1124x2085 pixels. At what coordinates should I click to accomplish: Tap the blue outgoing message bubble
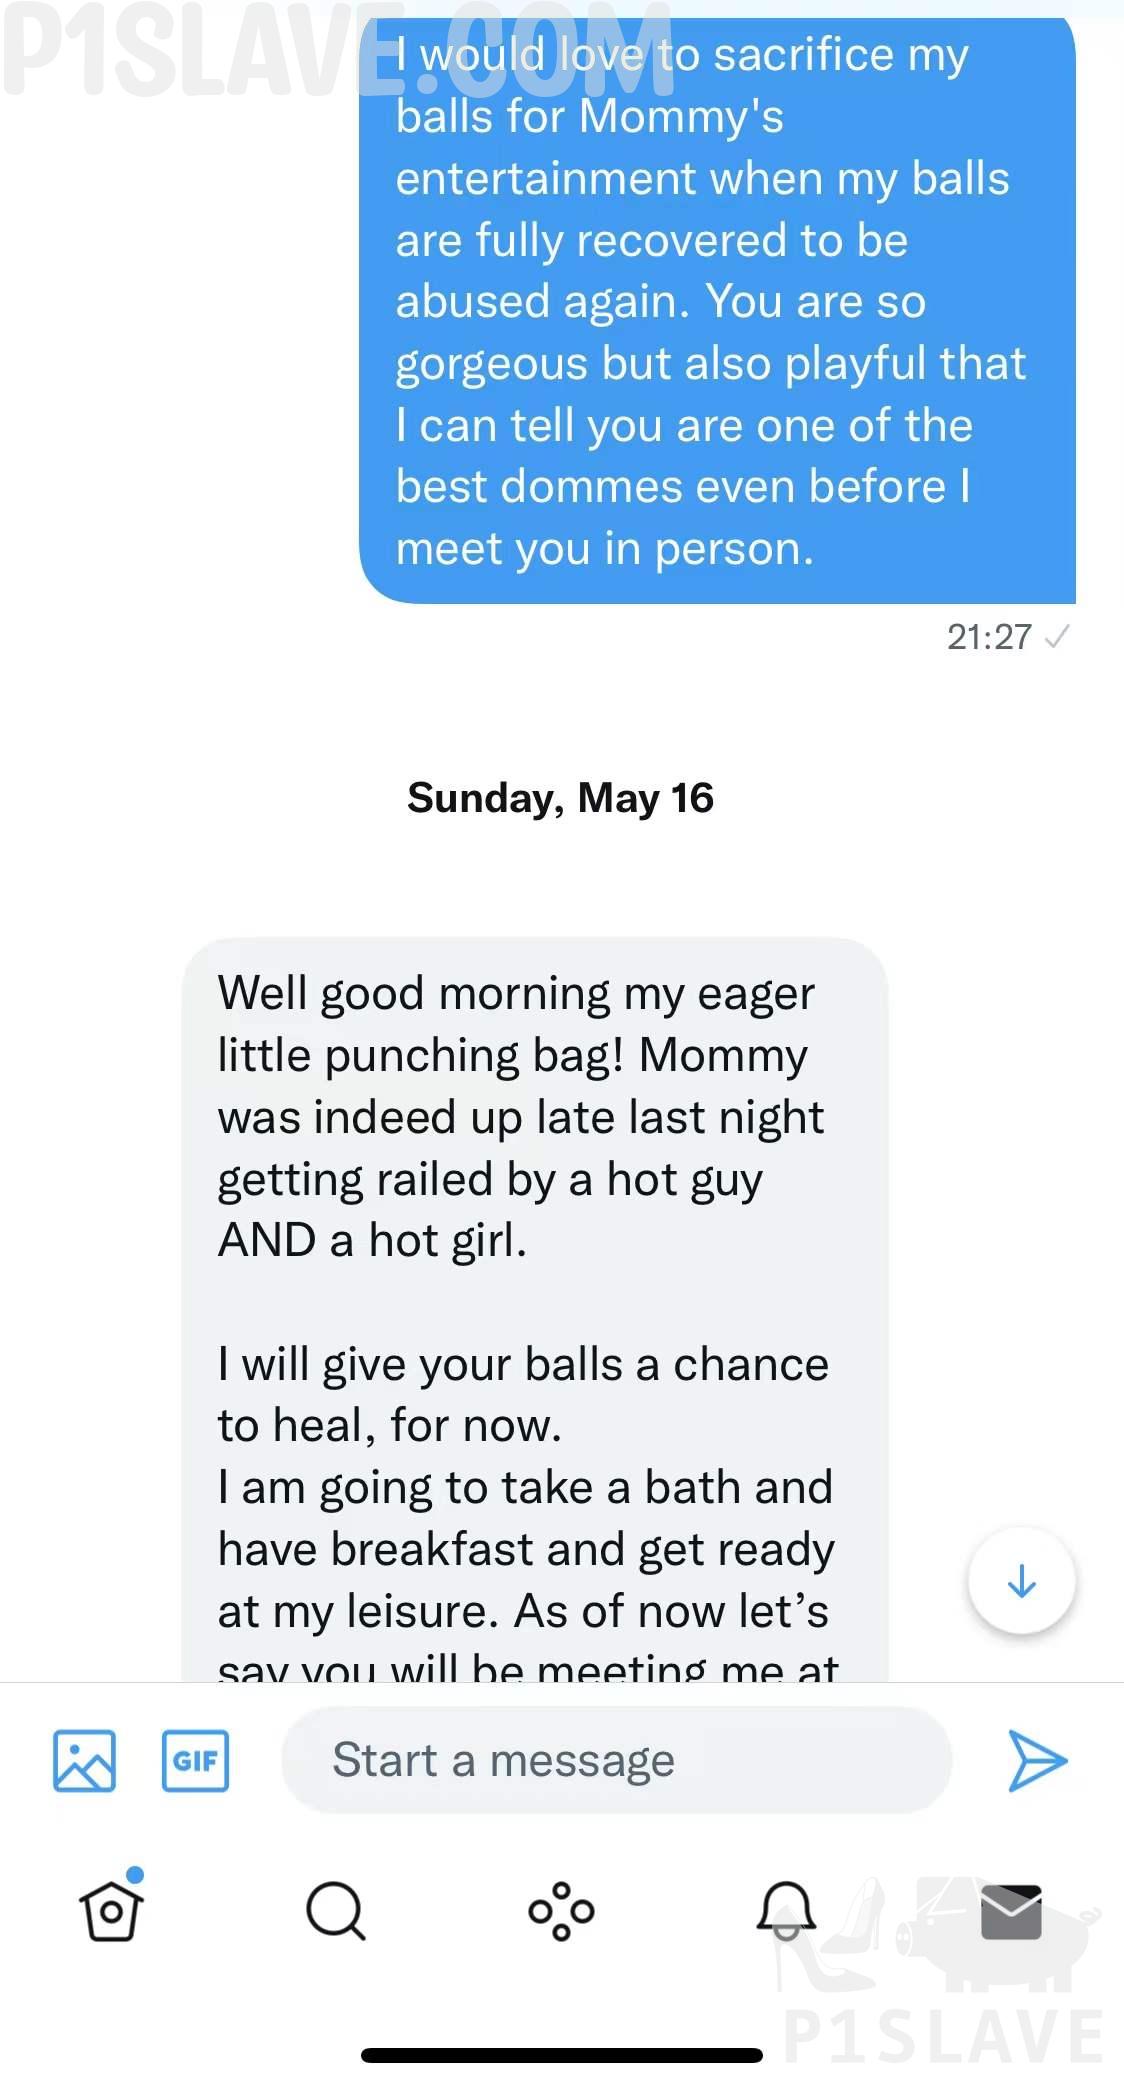point(716,302)
